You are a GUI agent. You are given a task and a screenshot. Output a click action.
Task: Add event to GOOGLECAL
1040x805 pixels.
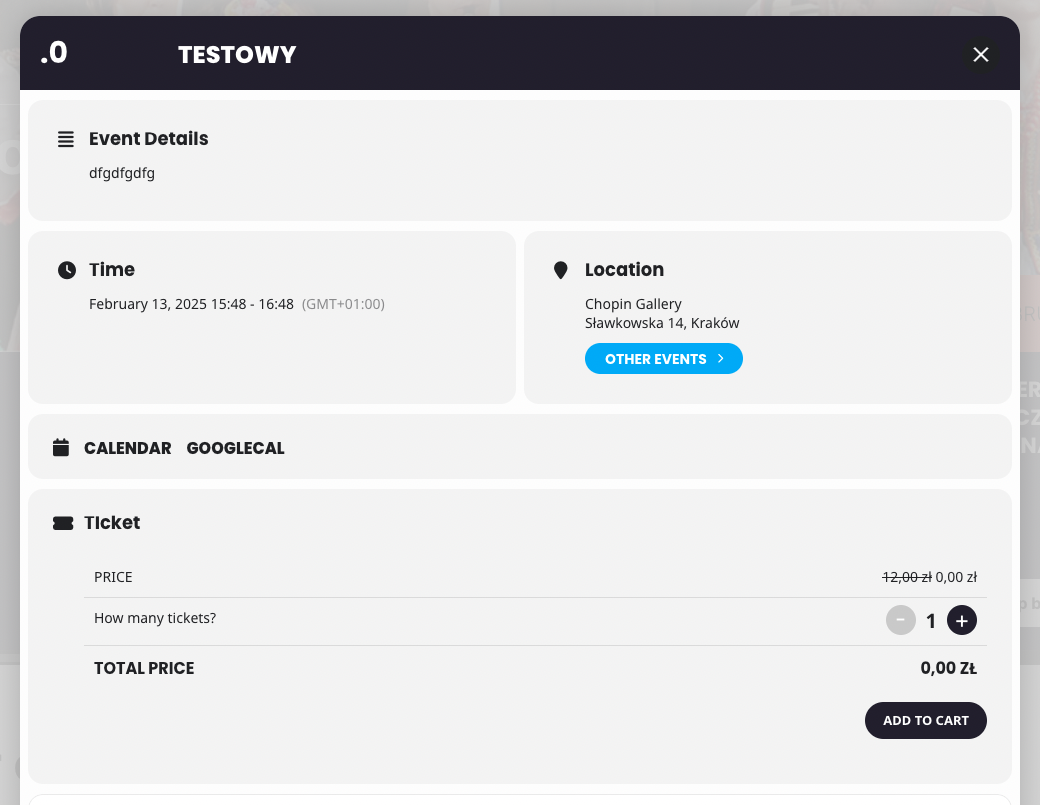[x=235, y=448]
